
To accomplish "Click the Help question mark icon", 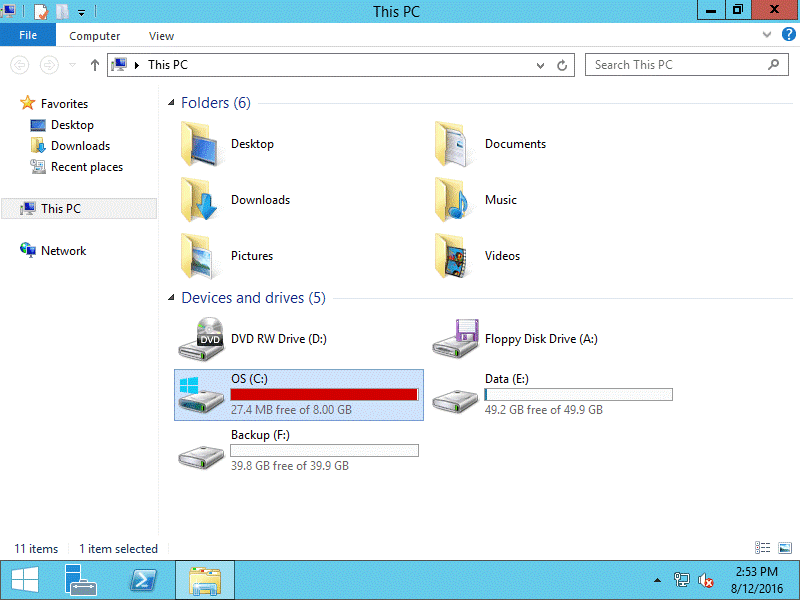I will (x=790, y=34).
